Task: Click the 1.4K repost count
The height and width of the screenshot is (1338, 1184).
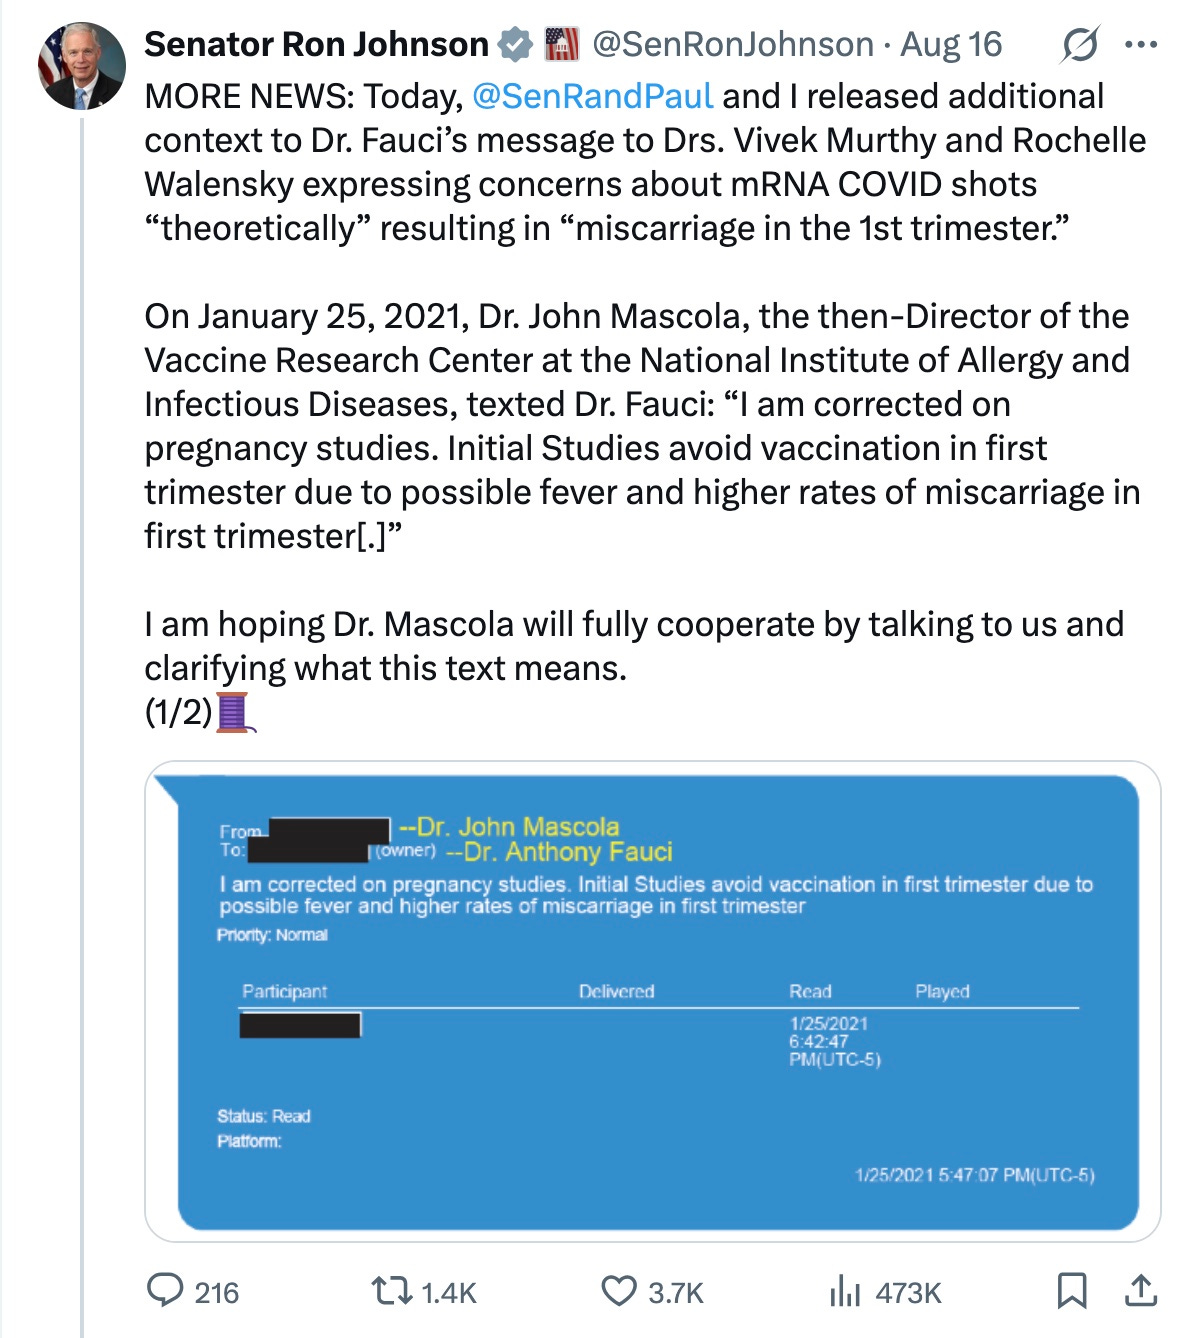Action: pyautogui.click(x=449, y=1293)
